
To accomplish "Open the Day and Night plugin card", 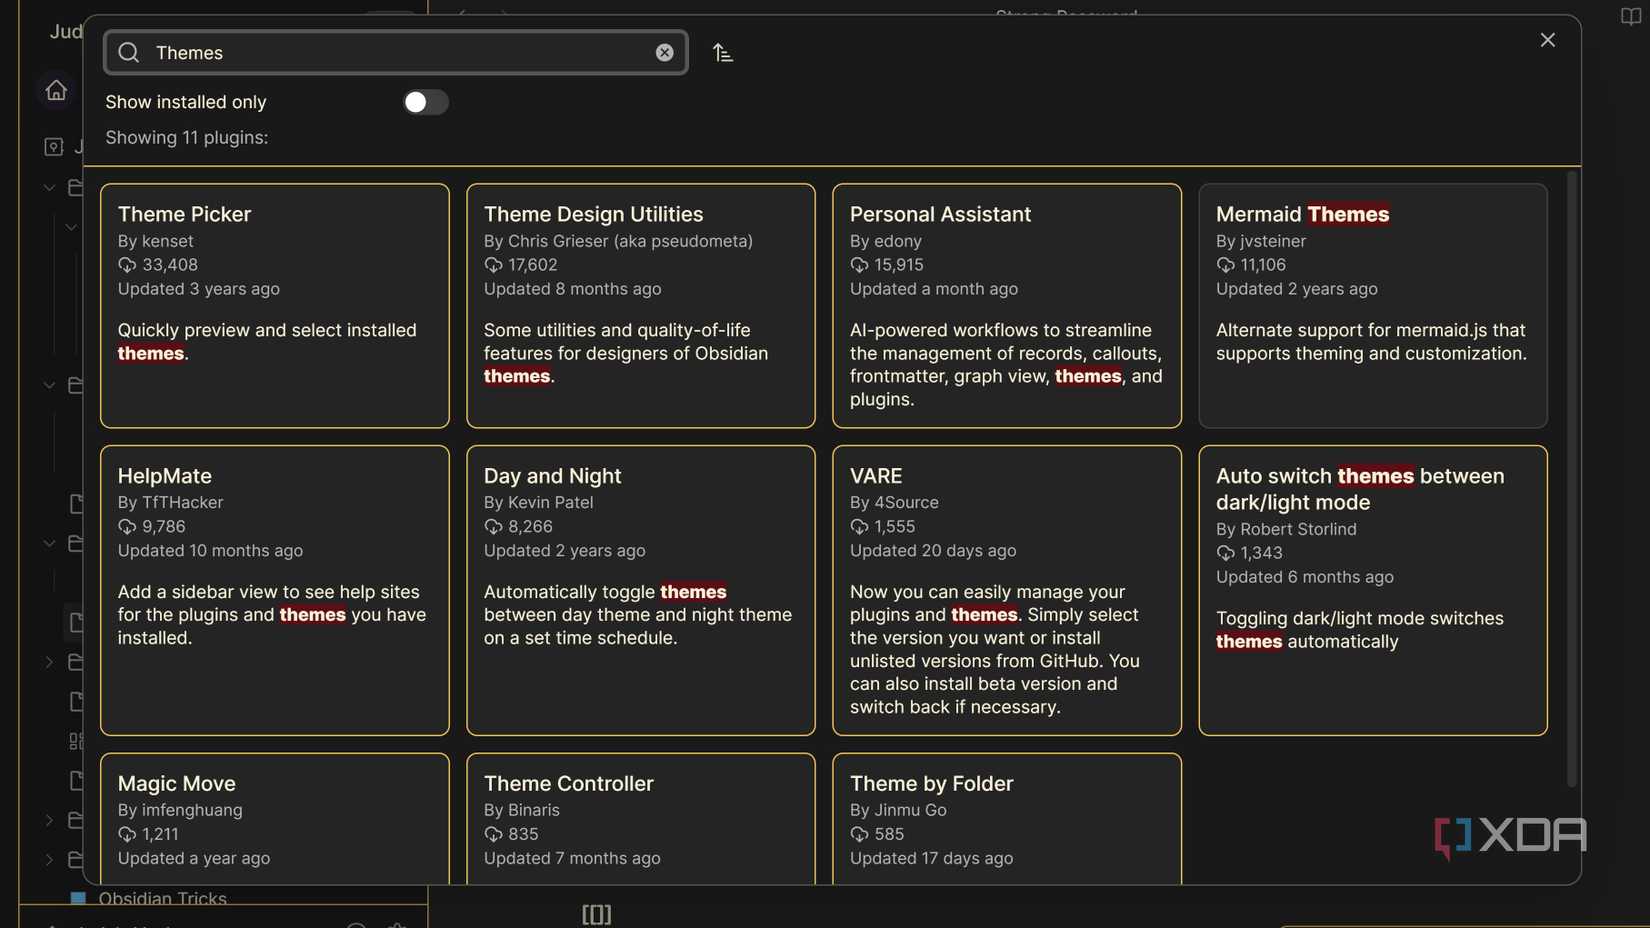I will (x=641, y=590).
